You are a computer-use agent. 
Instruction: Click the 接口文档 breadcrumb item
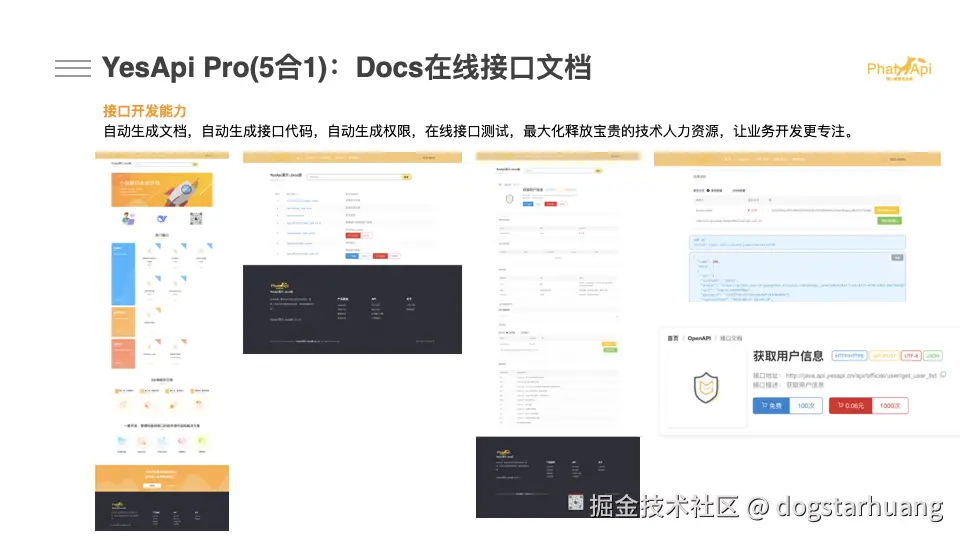pyautogui.click(x=731, y=338)
